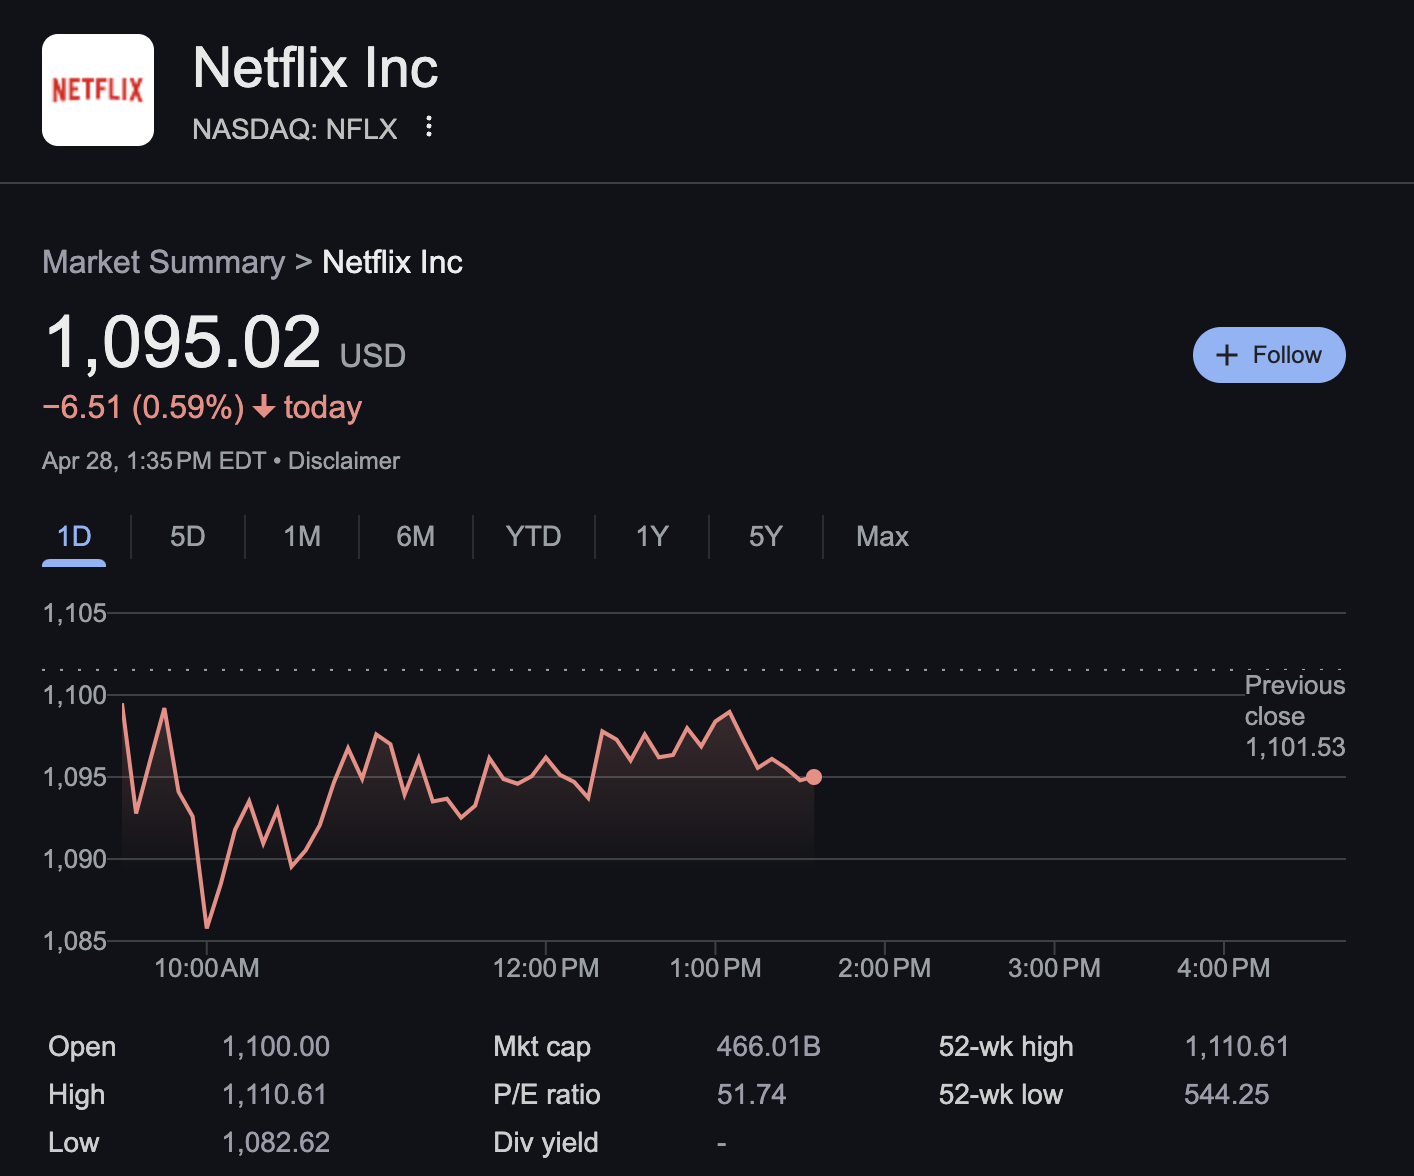Click the High value 1,110.61 beside High
The height and width of the screenshot is (1176, 1414).
[x=275, y=1095]
